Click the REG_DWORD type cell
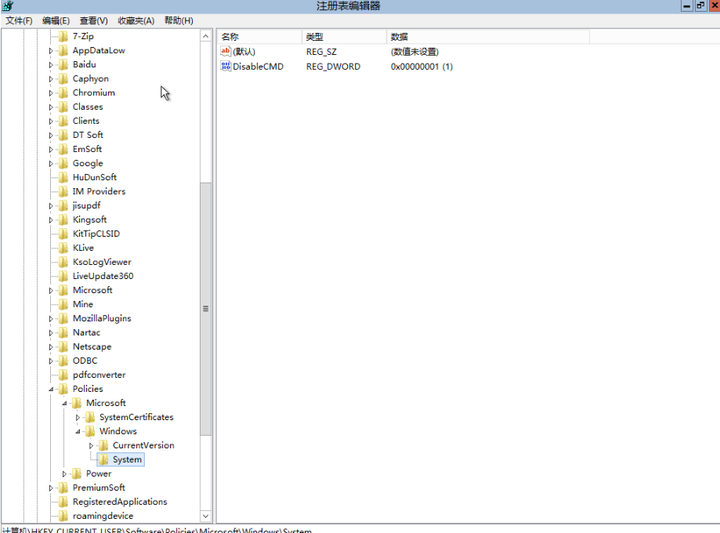 (333, 67)
